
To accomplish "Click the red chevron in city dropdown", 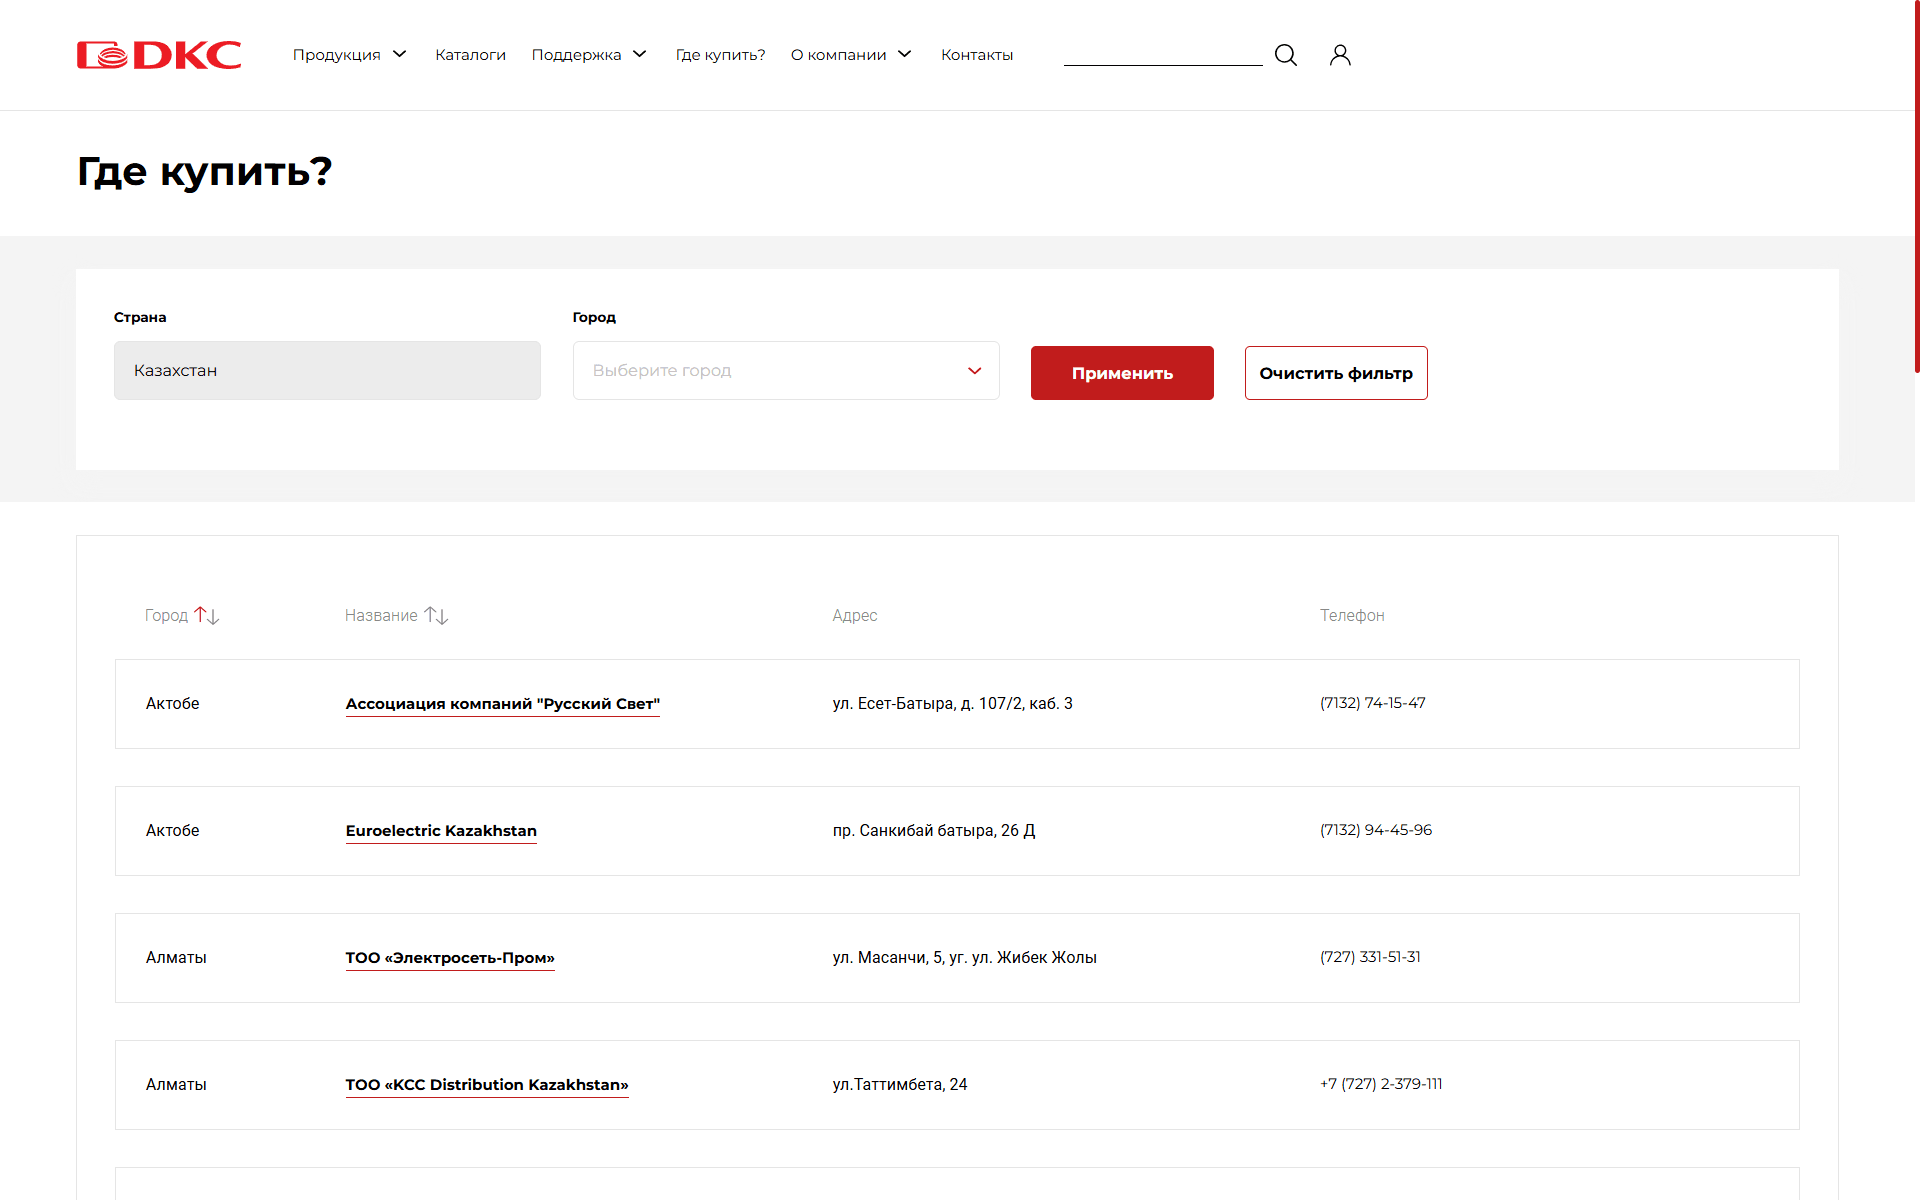I will 975,371.
